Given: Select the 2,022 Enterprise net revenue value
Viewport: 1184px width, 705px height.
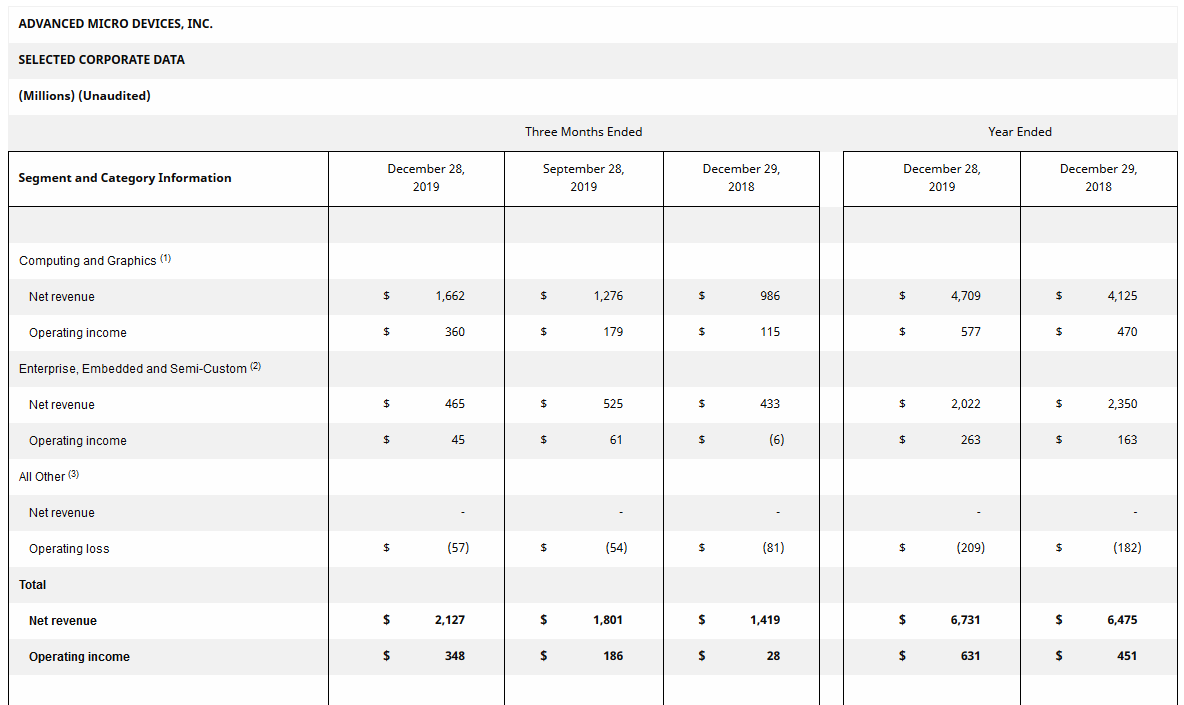Looking at the screenshot, I should click(966, 404).
